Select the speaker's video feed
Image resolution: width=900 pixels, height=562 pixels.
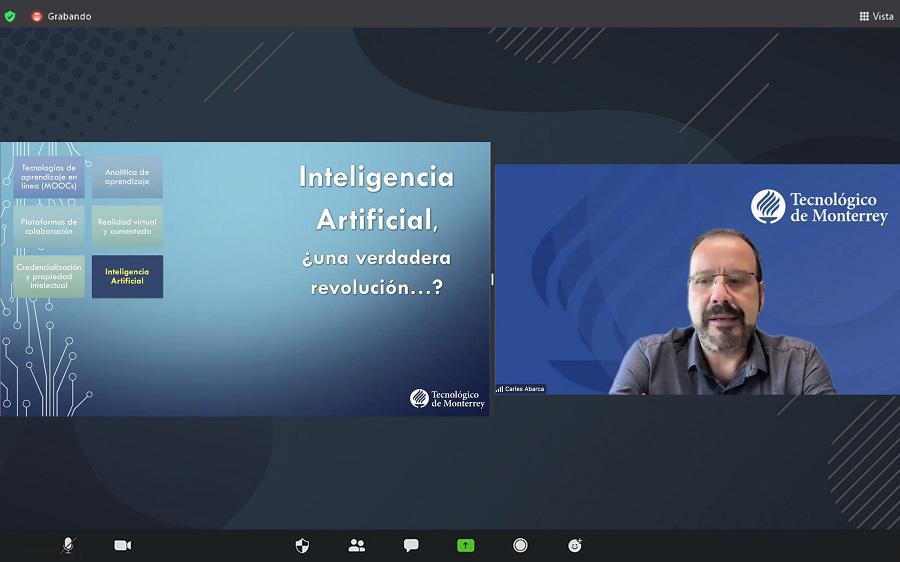tap(697, 280)
